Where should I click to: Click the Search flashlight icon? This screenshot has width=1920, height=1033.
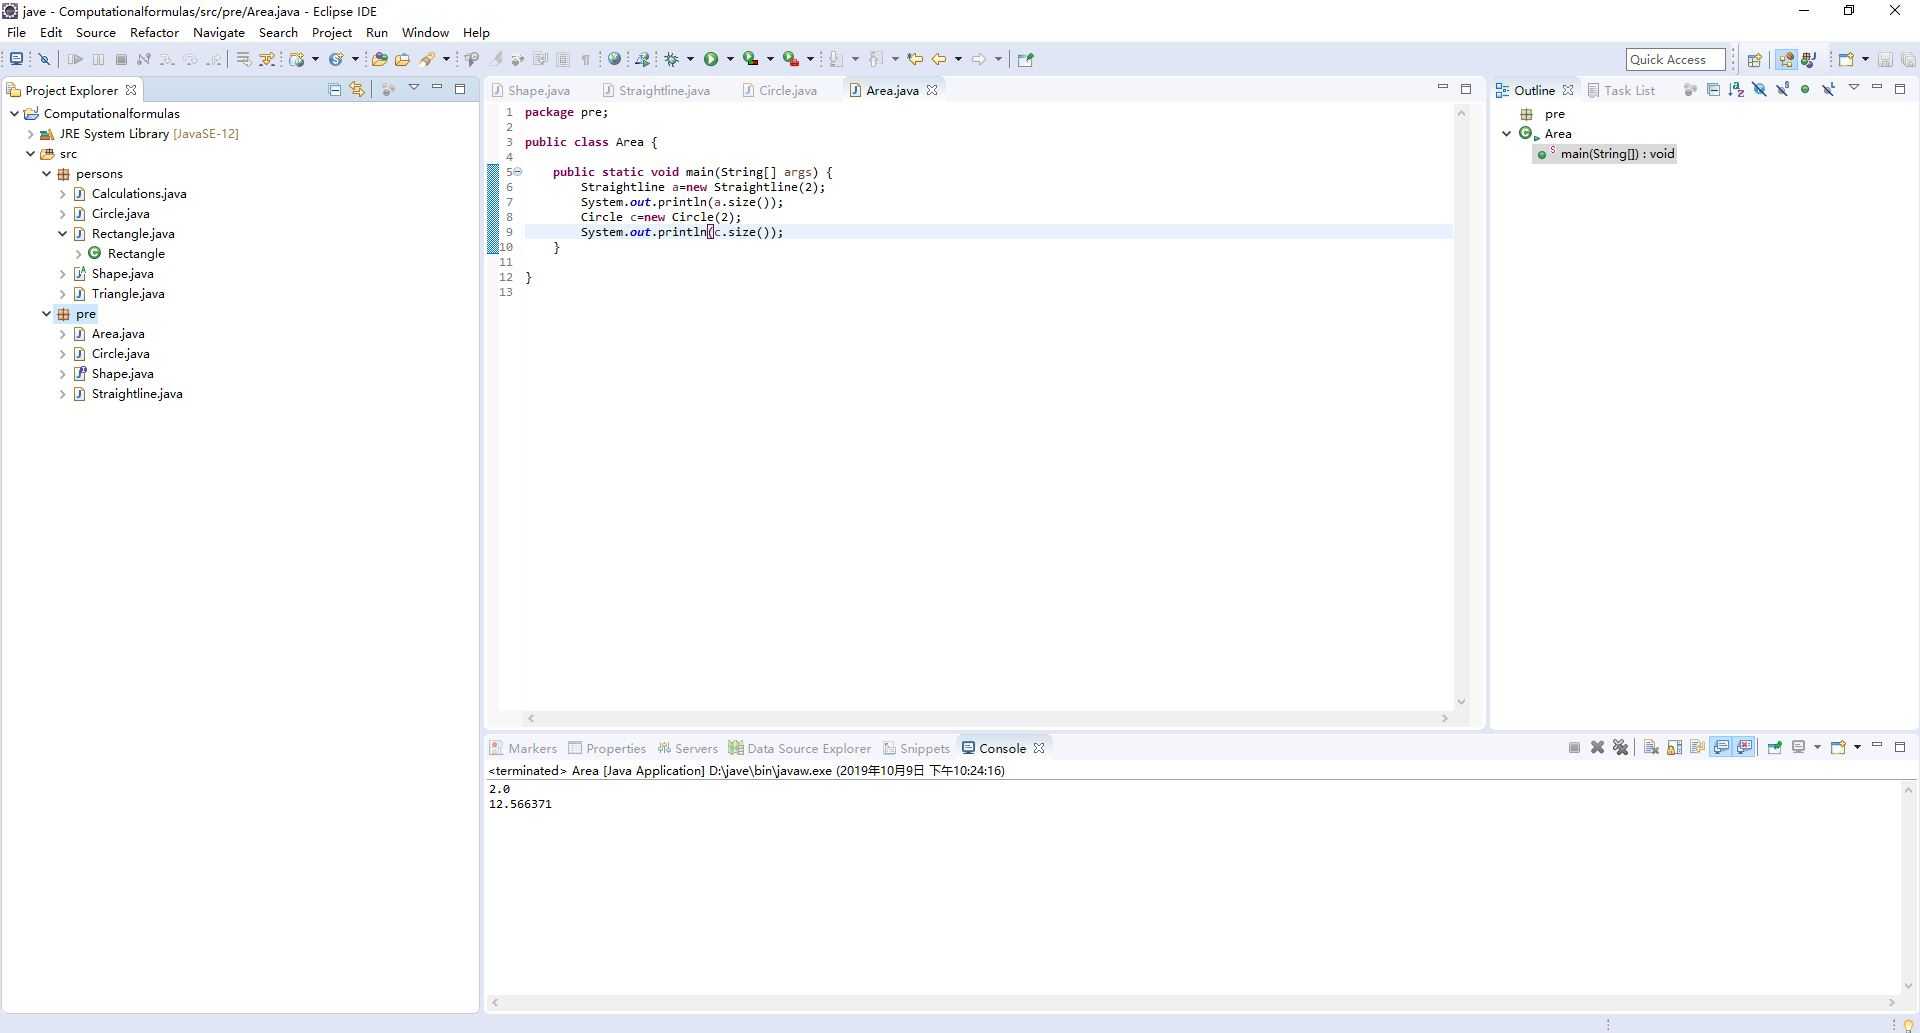pos(428,59)
